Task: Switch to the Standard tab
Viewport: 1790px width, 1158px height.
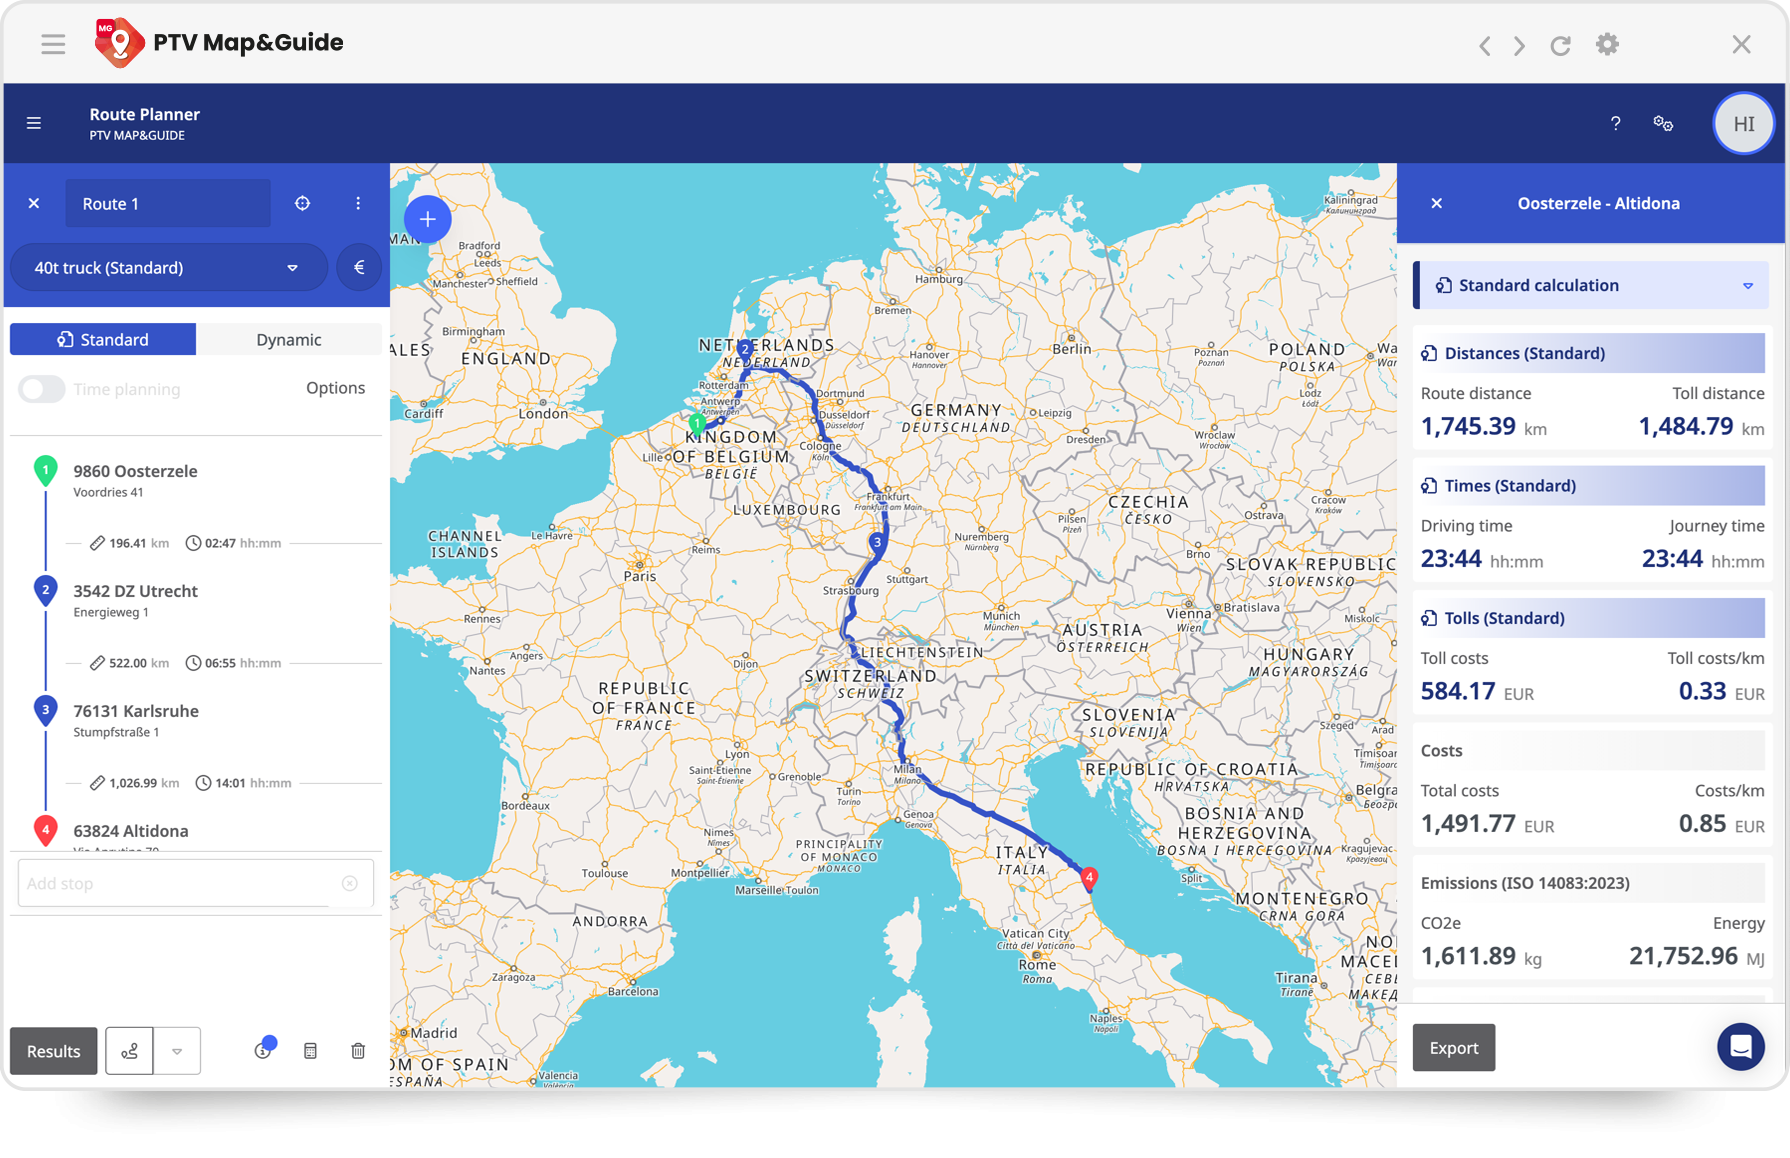Action: click(x=103, y=339)
